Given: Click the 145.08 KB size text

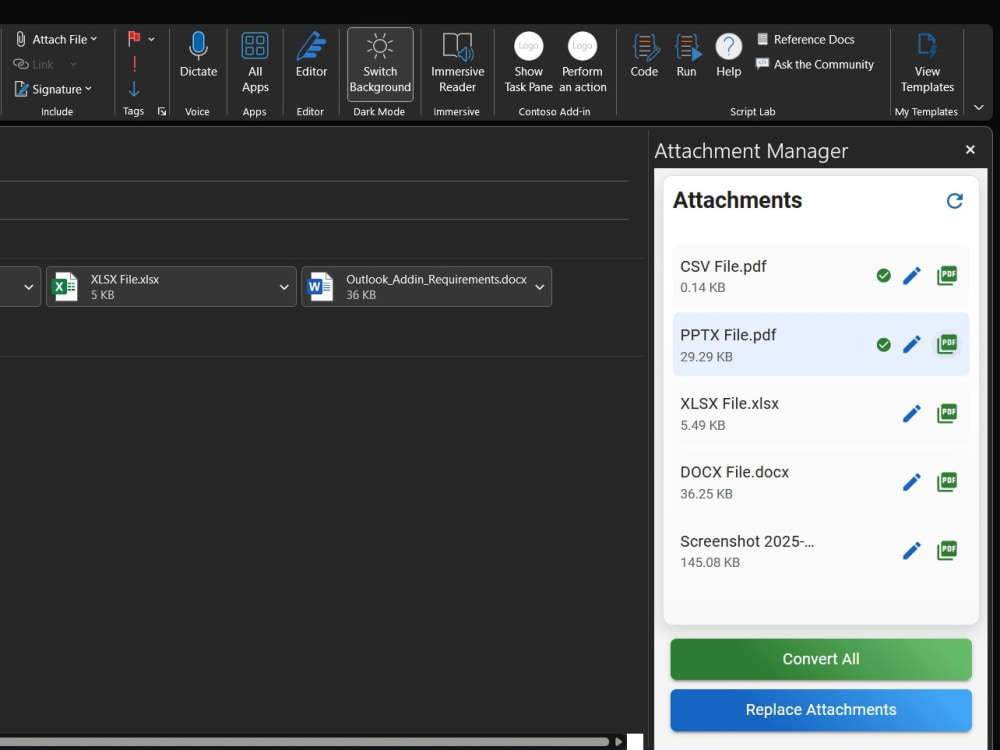Looking at the screenshot, I should pyautogui.click(x=710, y=562).
